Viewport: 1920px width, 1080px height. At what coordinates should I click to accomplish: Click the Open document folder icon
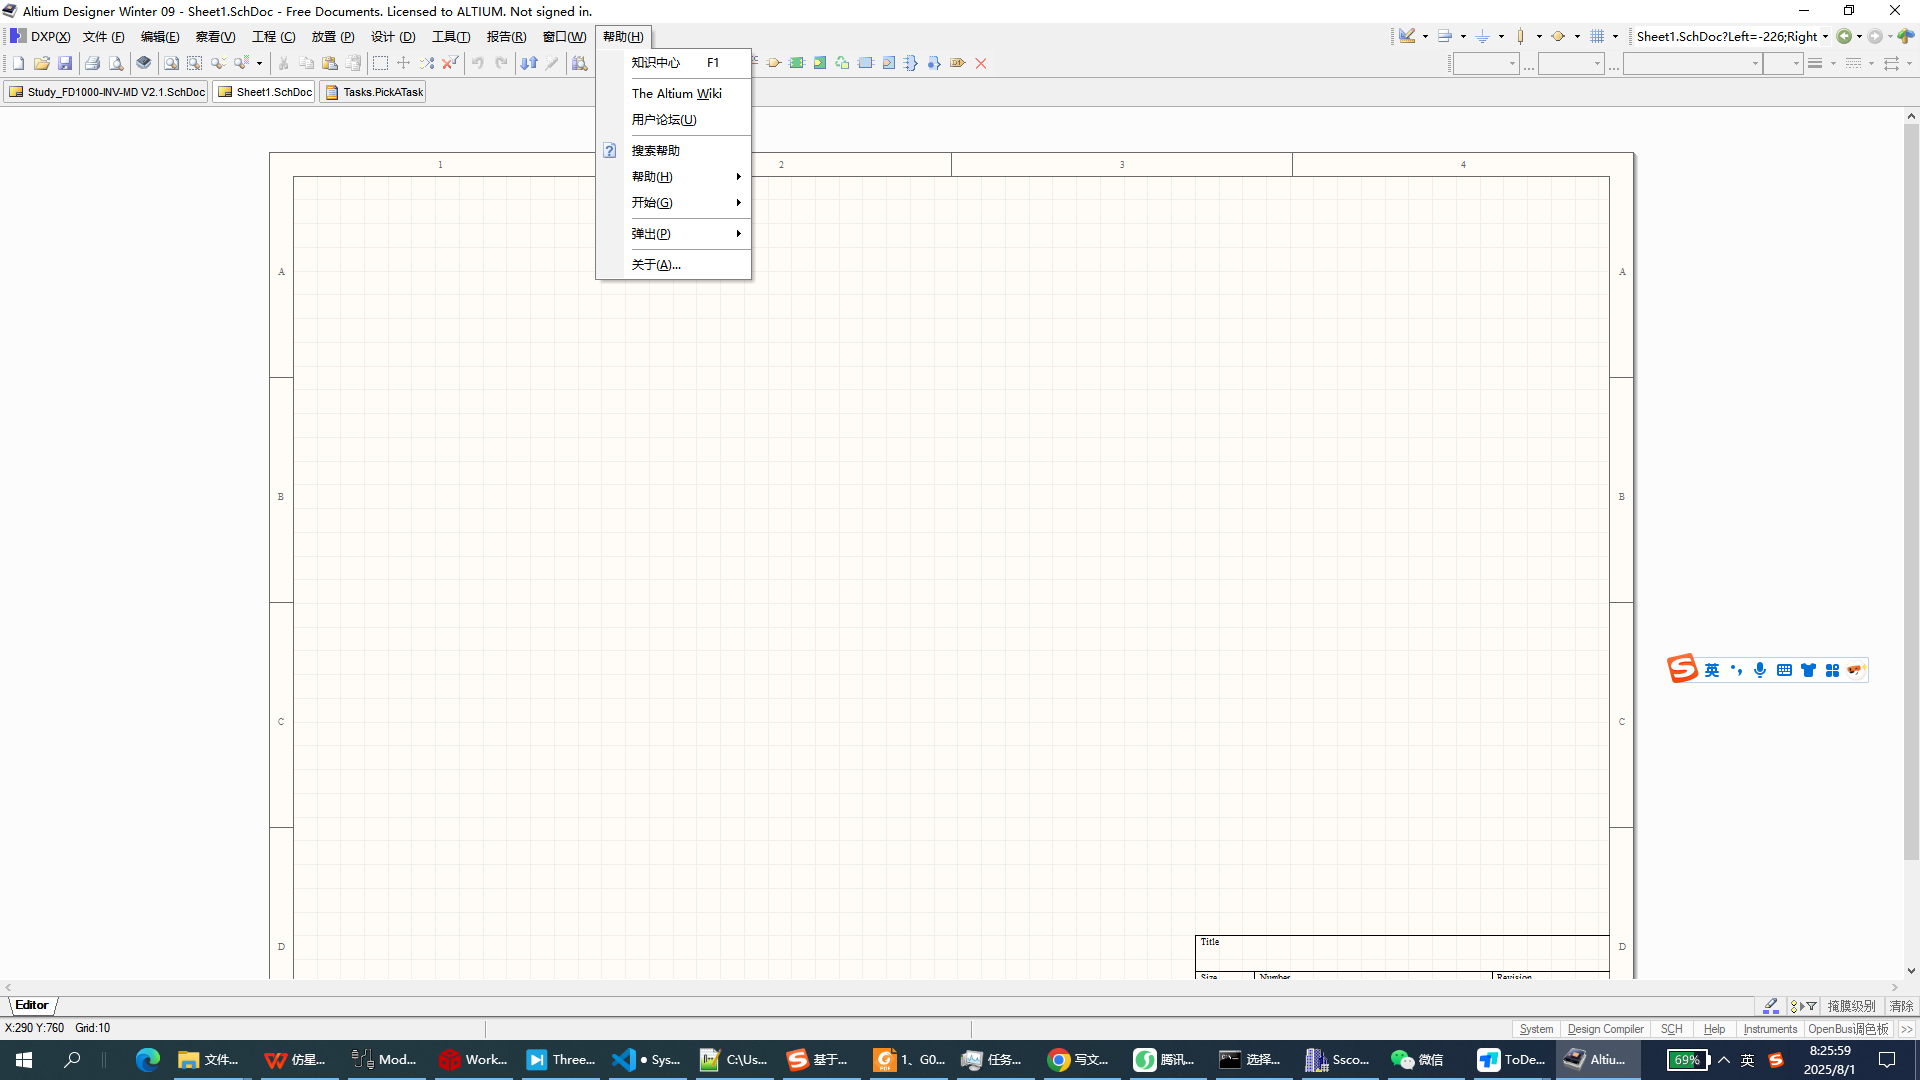(41, 63)
